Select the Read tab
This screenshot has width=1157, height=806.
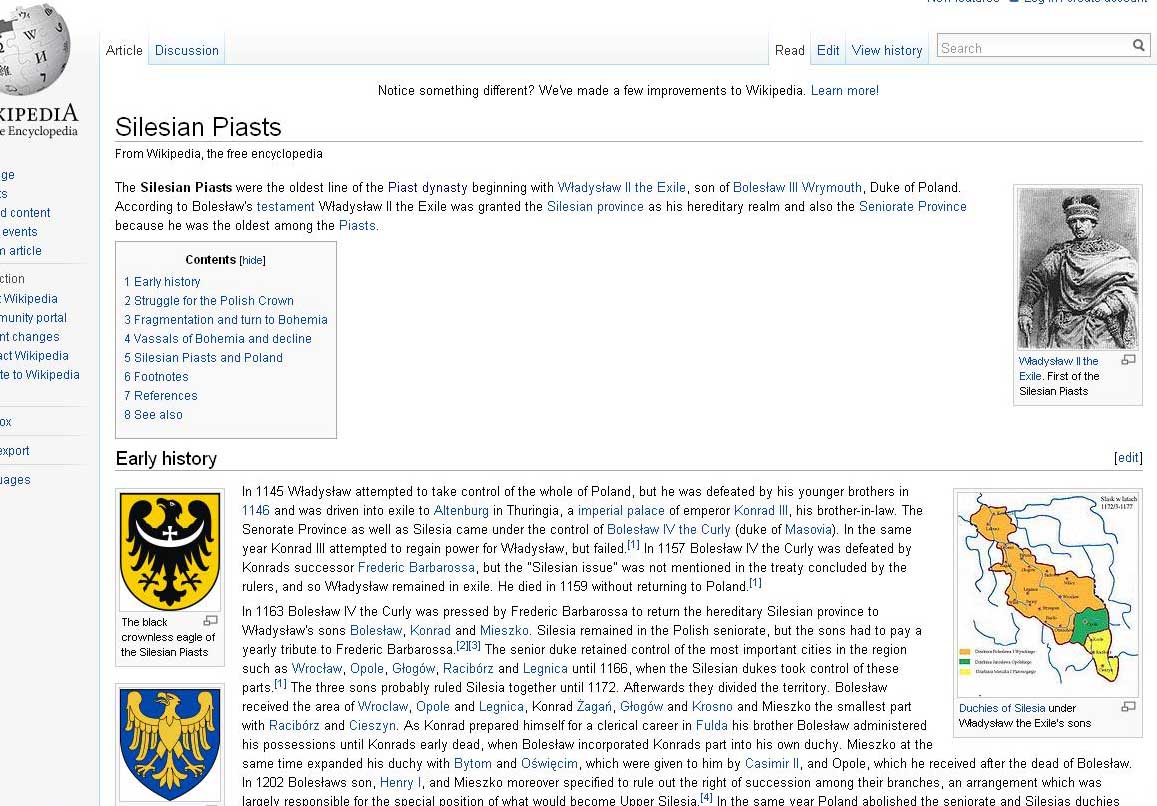pyautogui.click(x=790, y=50)
